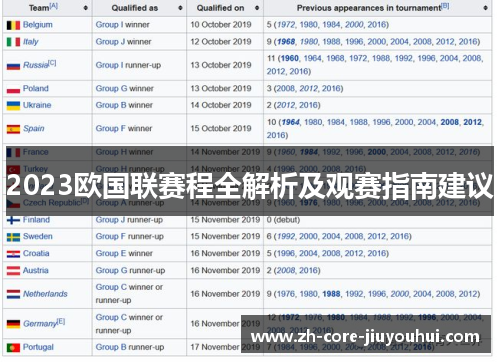
Task: Sort table by the Team column arrows
Action: (86, 8)
